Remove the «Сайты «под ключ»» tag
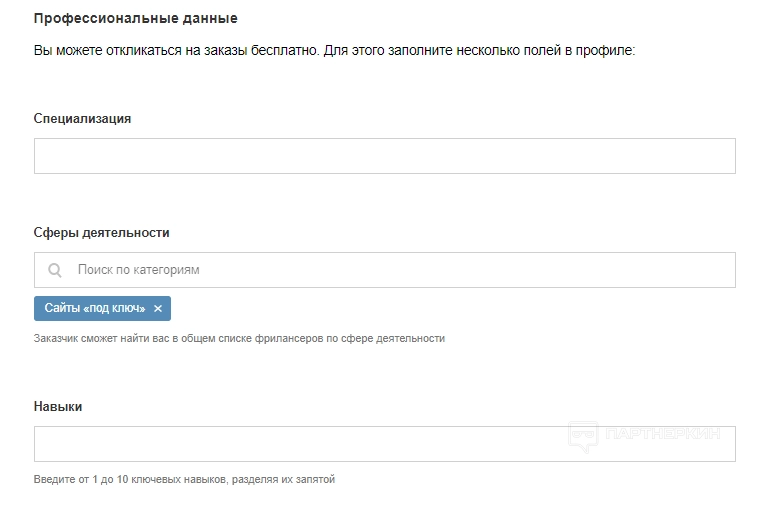Screen dimensions: 771x505 click(158, 309)
